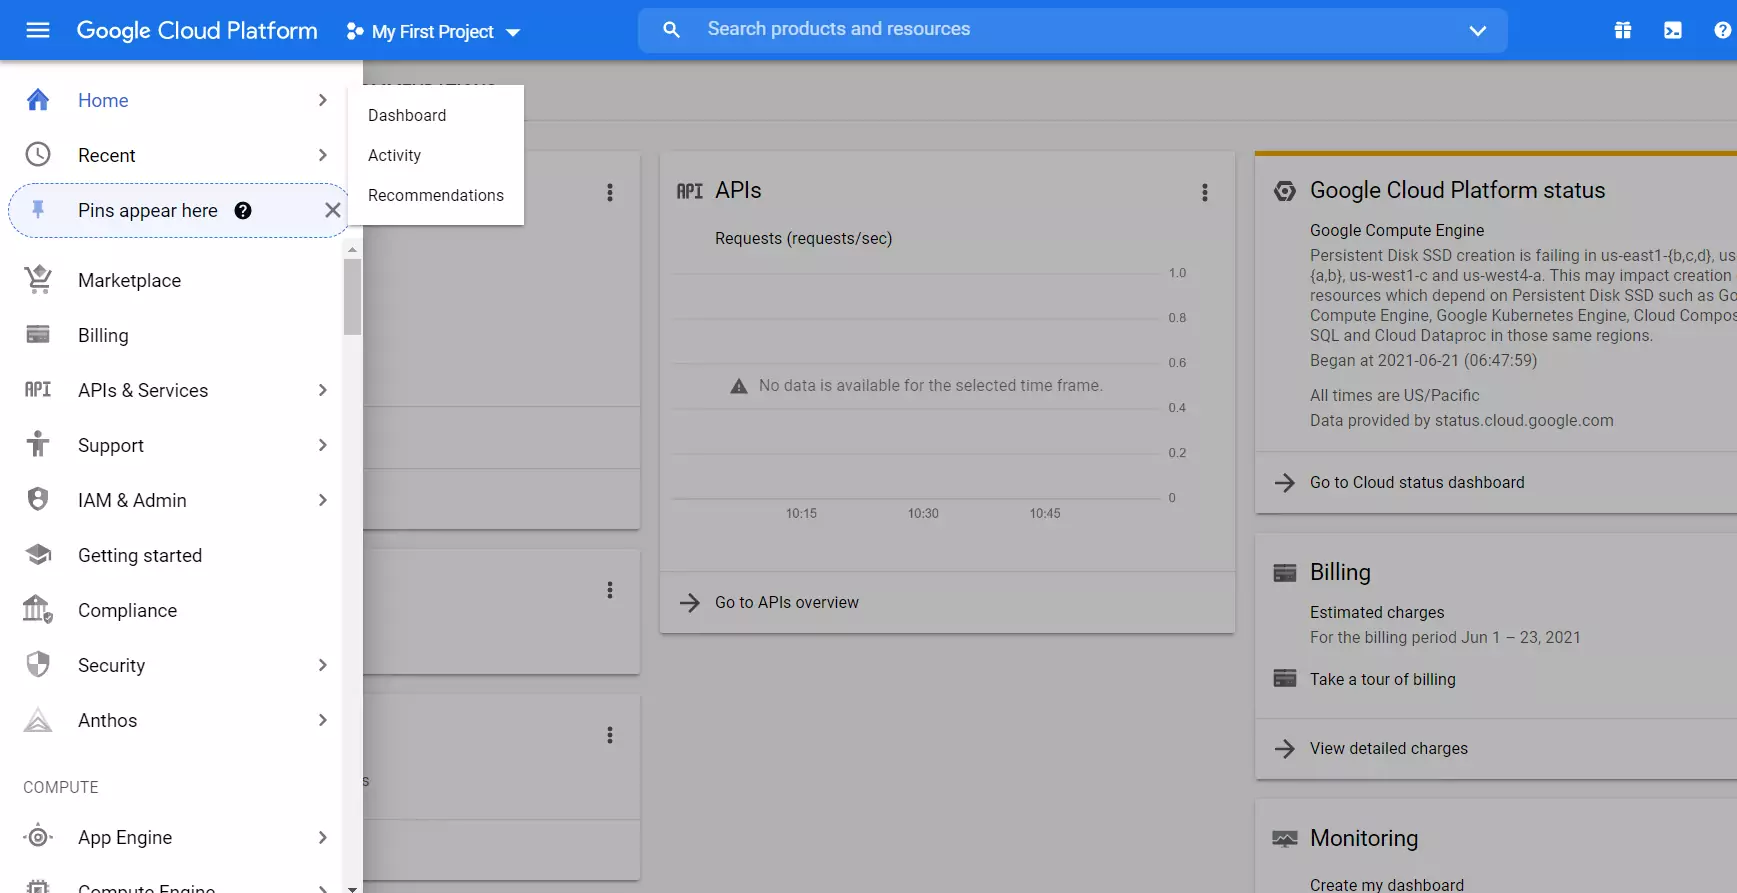Click the Home house icon
The width and height of the screenshot is (1737, 893).
[38, 100]
